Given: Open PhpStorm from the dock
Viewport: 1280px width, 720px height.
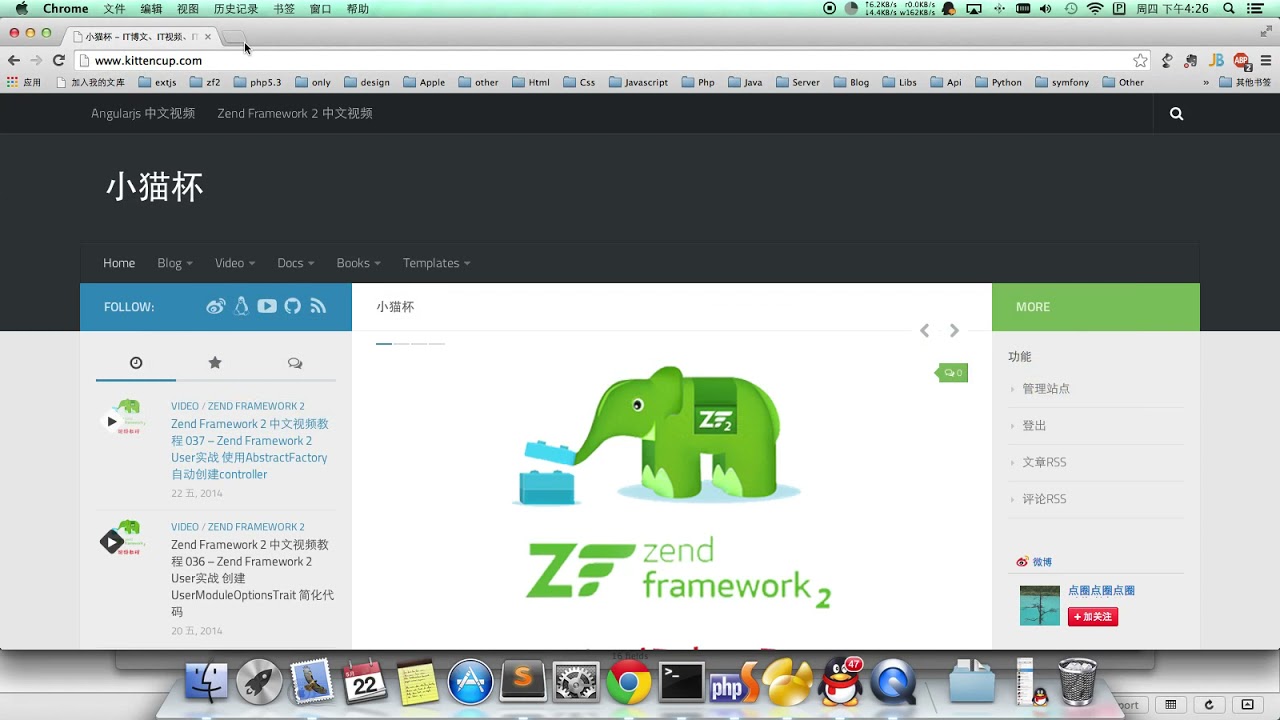Looking at the screenshot, I should (734, 682).
